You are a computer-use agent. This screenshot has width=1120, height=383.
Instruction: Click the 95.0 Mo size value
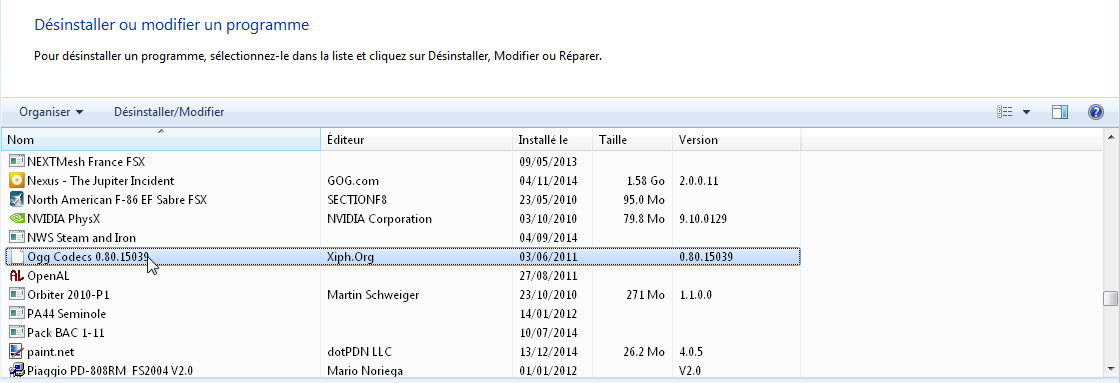click(644, 199)
